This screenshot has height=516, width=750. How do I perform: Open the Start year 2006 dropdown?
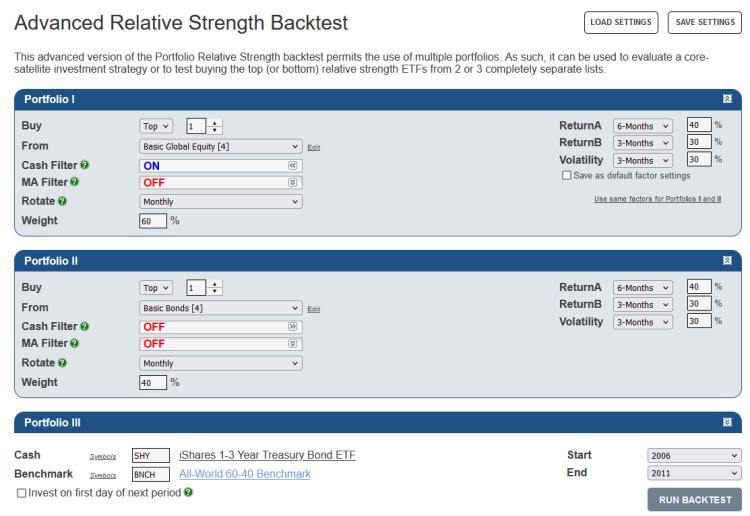pyautogui.click(x=694, y=456)
